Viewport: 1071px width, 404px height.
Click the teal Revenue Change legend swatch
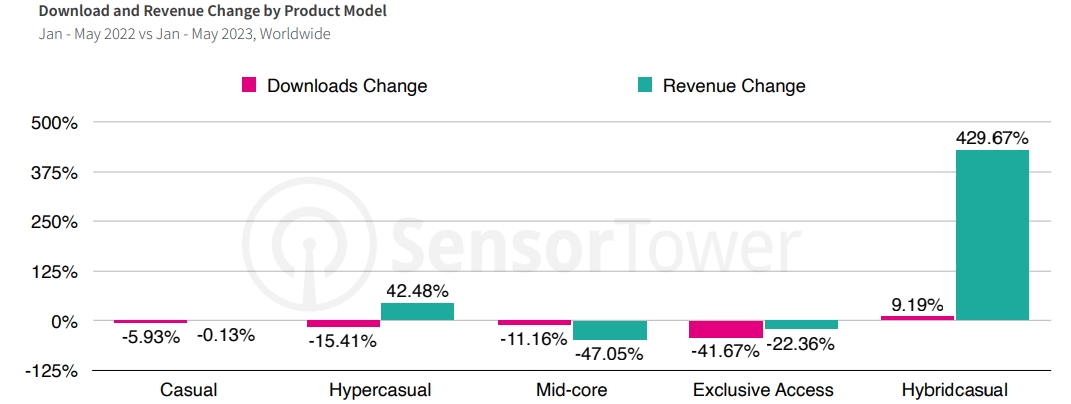(x=645, y=85)
